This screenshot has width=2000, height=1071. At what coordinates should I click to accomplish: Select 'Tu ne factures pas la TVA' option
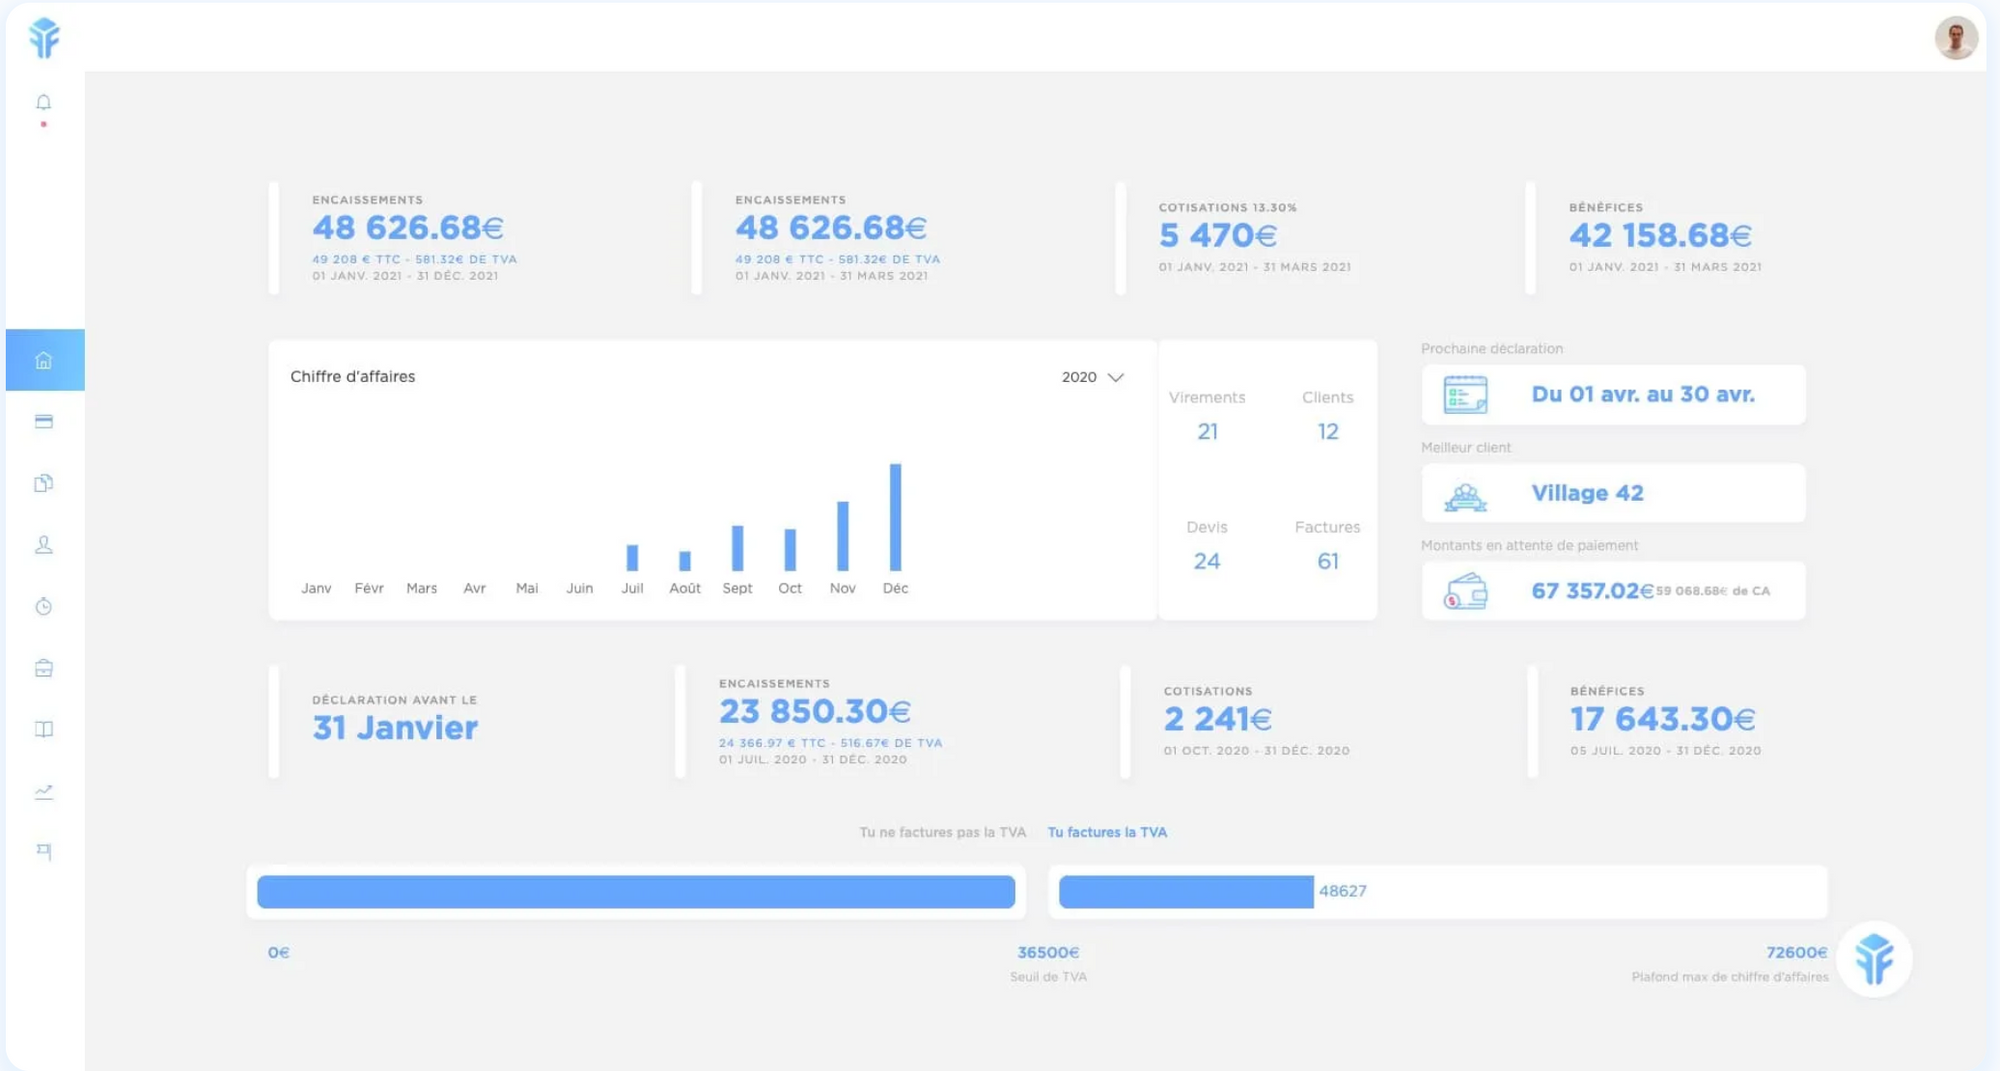[941, 831]
